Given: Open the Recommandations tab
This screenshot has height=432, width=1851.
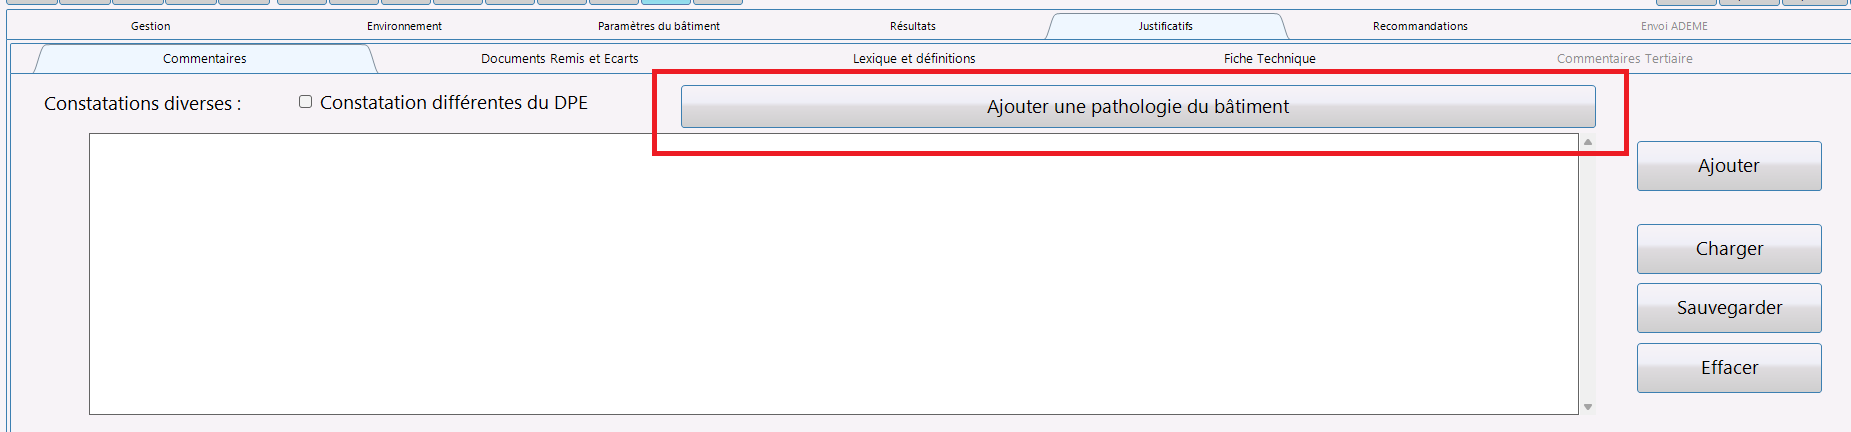Looking at the screenshot, I should 1420,26.
